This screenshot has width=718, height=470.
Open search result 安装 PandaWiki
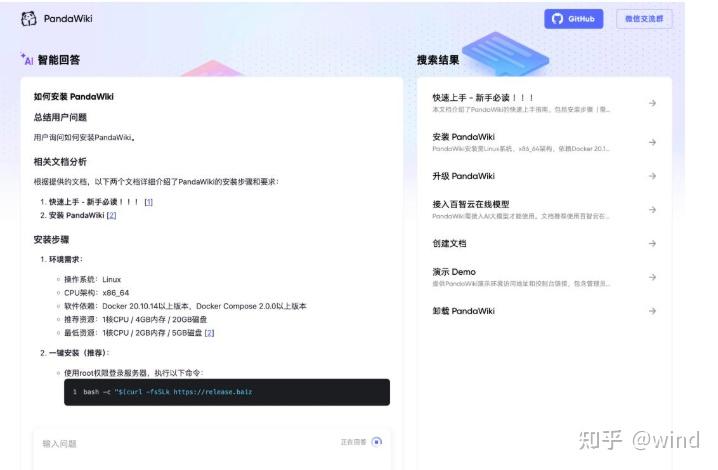(544, 142)
